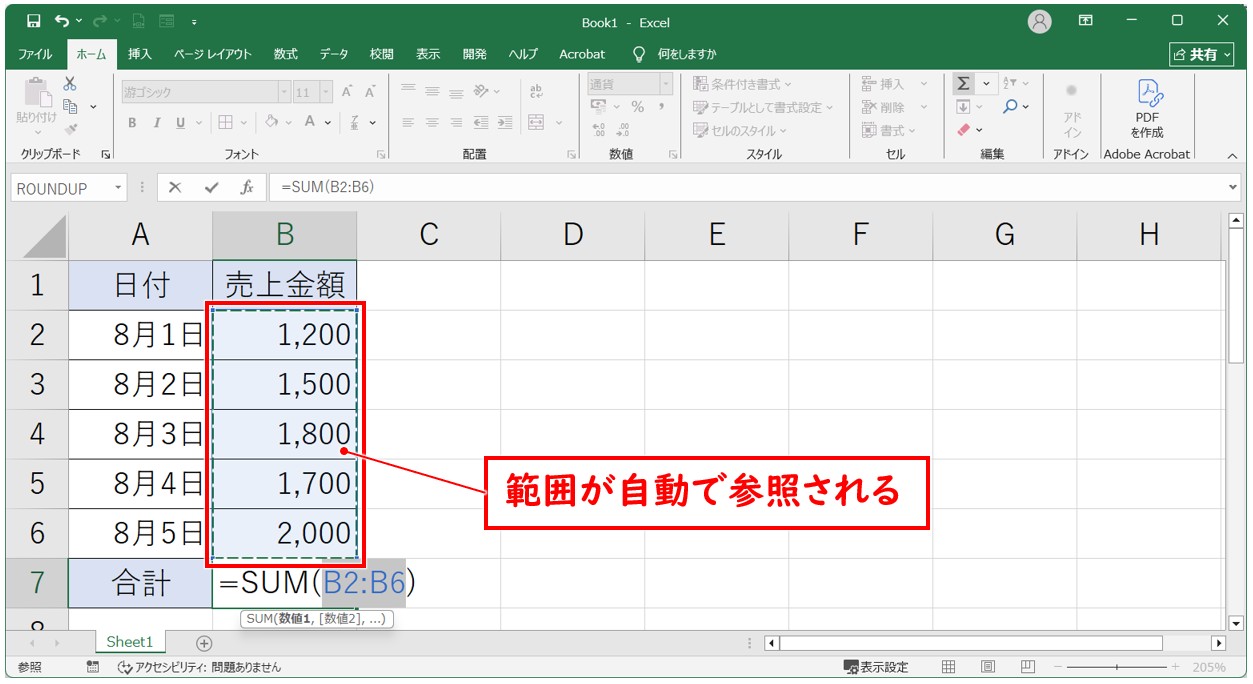This screenshot has height=684, width=1253.
Task: Click the Find and Select magnifier icon
Action: pos(1011,107)
